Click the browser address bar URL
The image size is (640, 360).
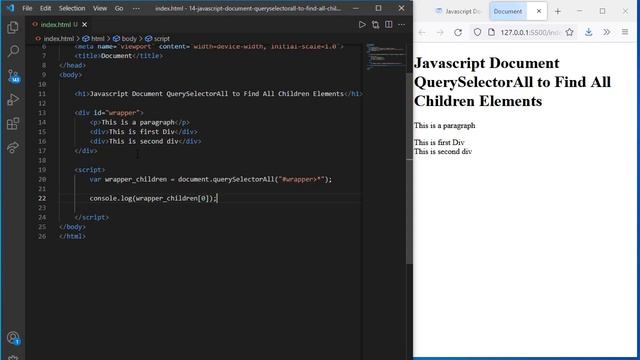pyautogui.click(x=530, y=32)
